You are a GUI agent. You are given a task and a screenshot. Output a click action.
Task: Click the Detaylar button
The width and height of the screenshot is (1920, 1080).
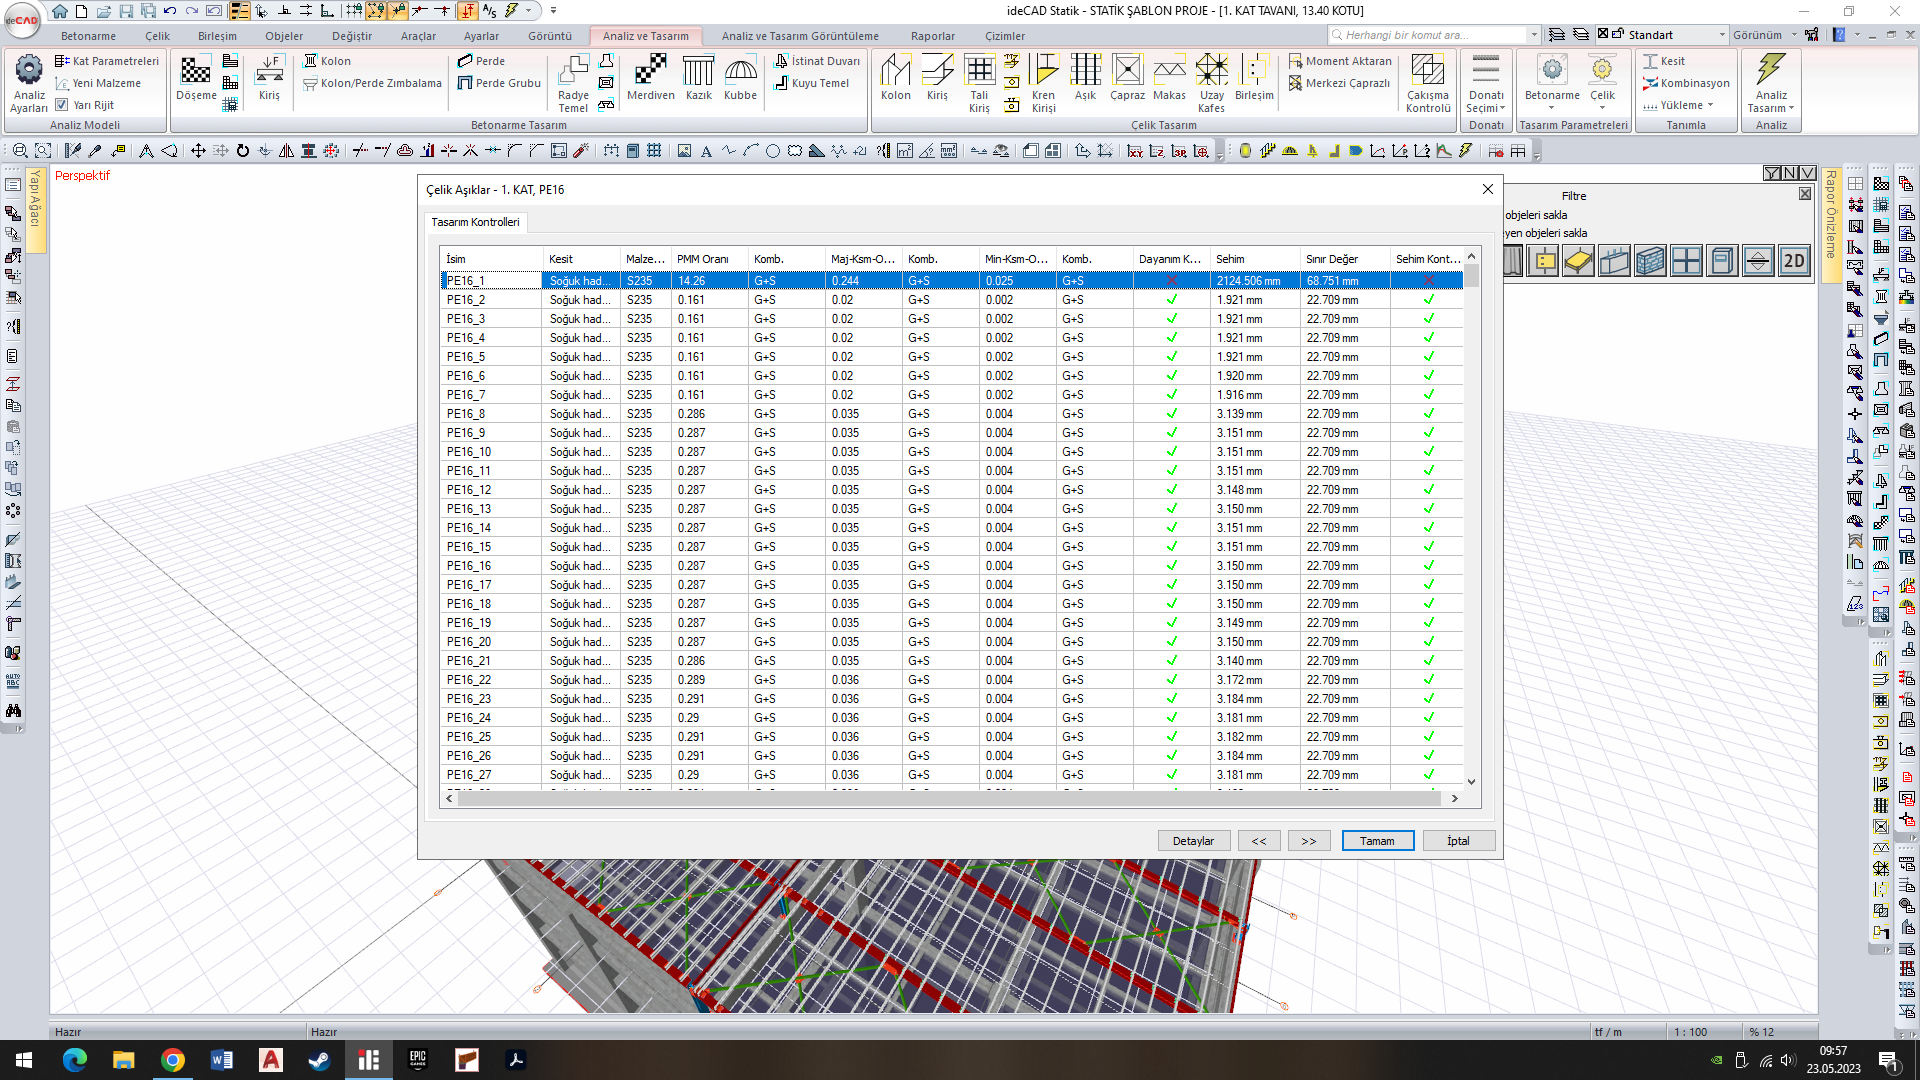tap(1193, 841)
